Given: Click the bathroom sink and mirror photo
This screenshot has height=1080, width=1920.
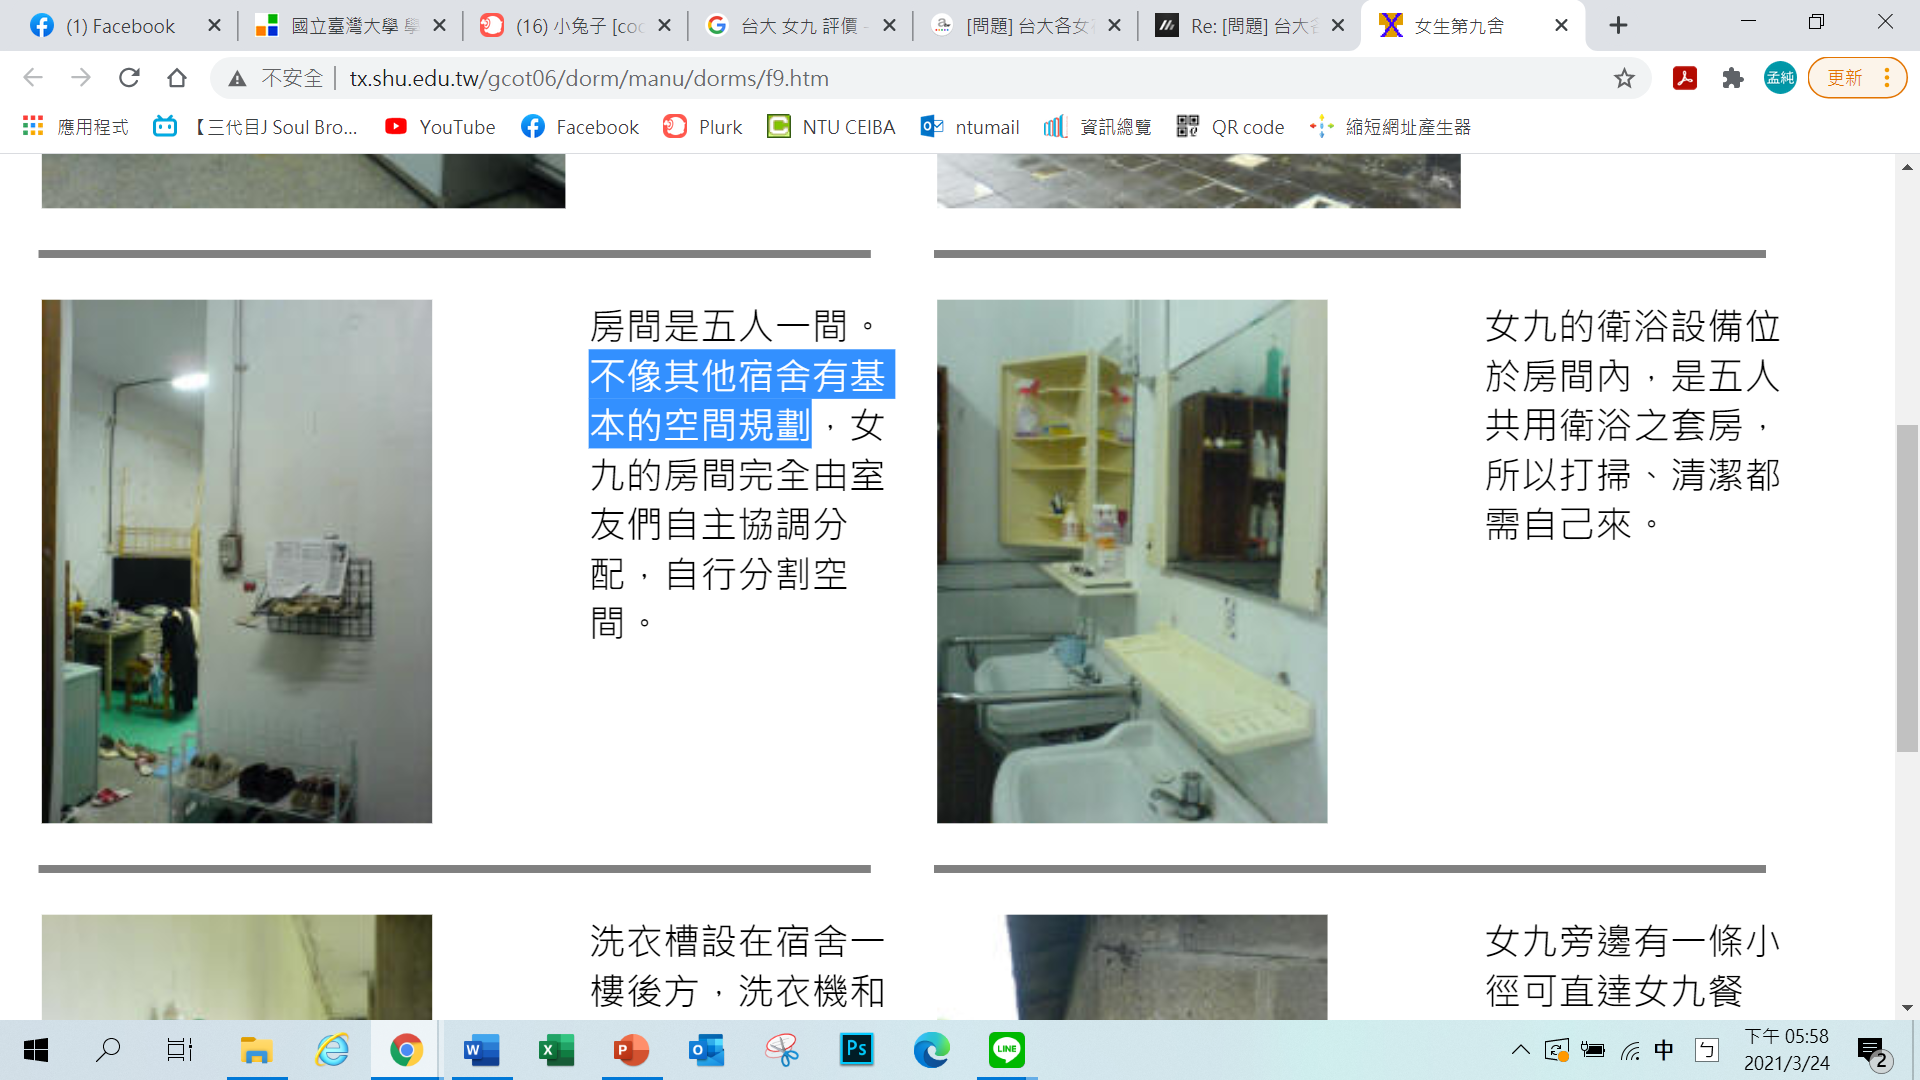Looking at the screenshot, I should (1132, 561).
